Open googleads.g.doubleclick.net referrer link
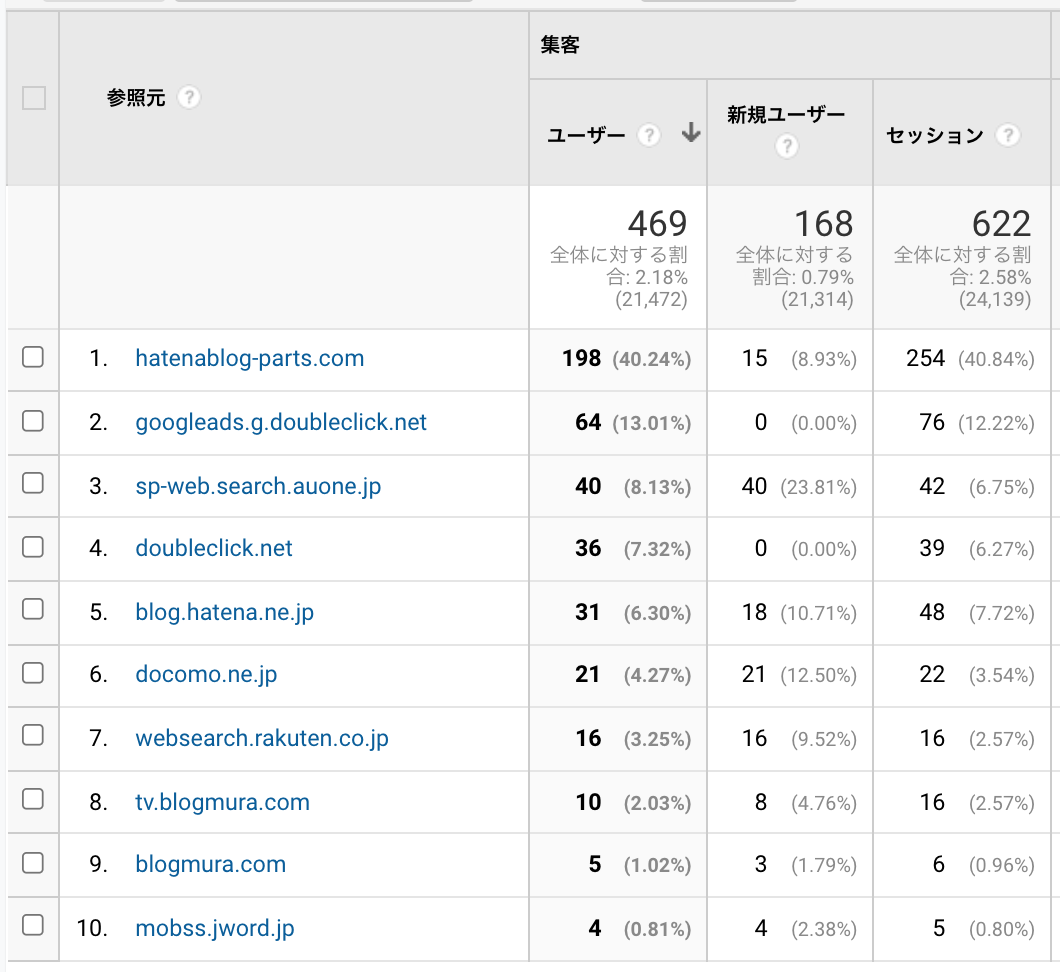 point(281,422)
